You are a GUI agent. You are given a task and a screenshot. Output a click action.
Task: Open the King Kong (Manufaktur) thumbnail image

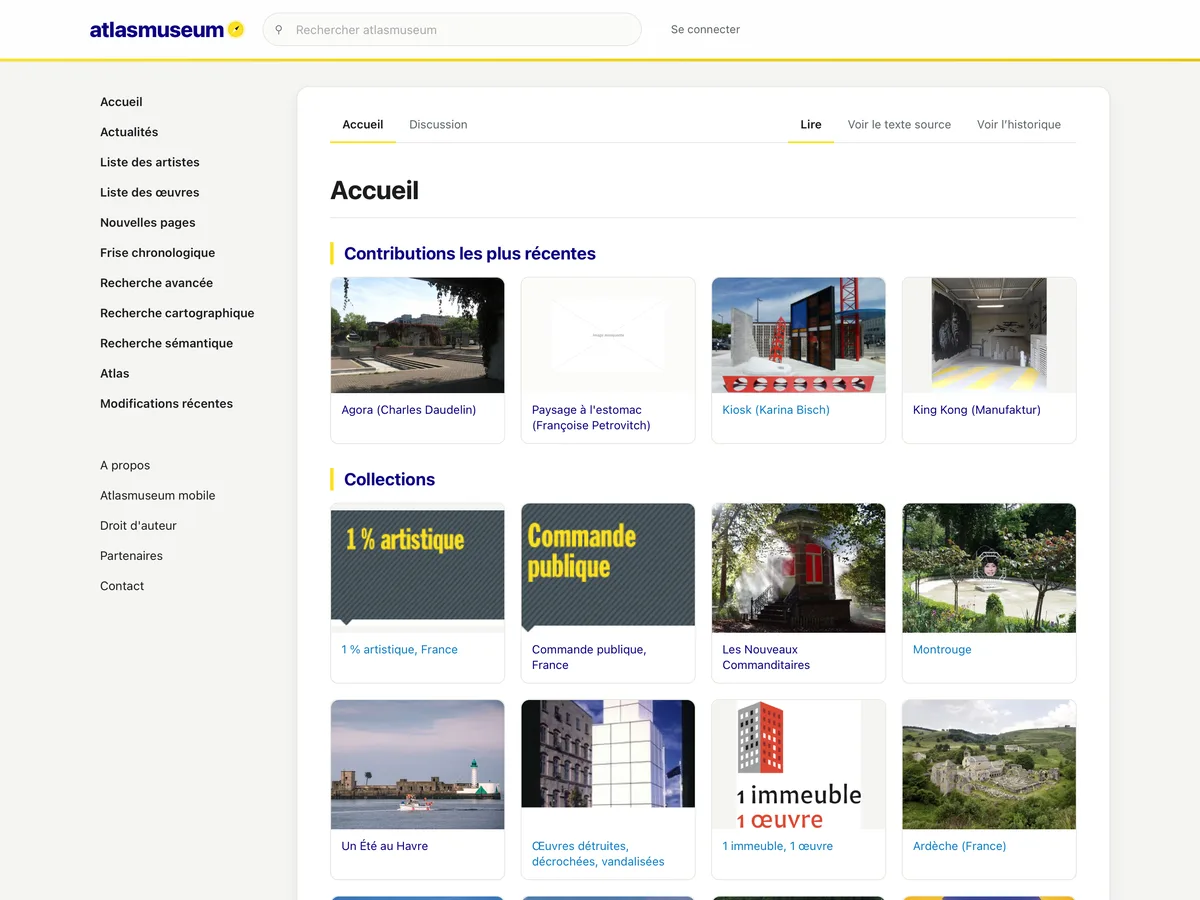[x=989, y=335]
